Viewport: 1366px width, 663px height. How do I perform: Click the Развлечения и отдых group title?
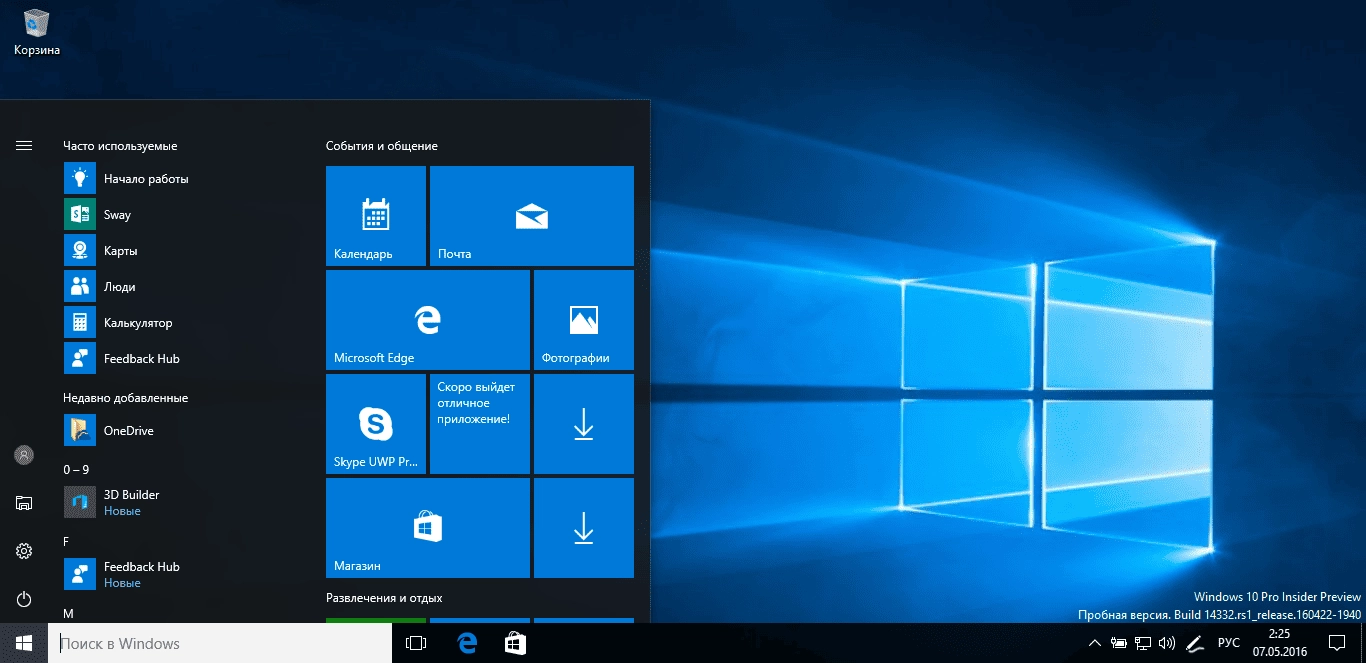coord(384,598)
